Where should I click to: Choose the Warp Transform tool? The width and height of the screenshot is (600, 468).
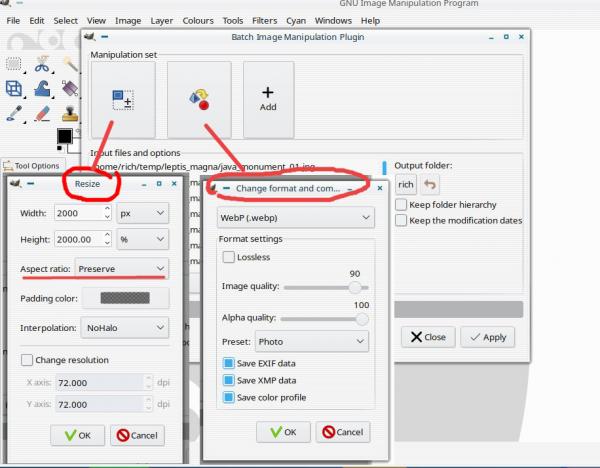[x=42, y=89]
